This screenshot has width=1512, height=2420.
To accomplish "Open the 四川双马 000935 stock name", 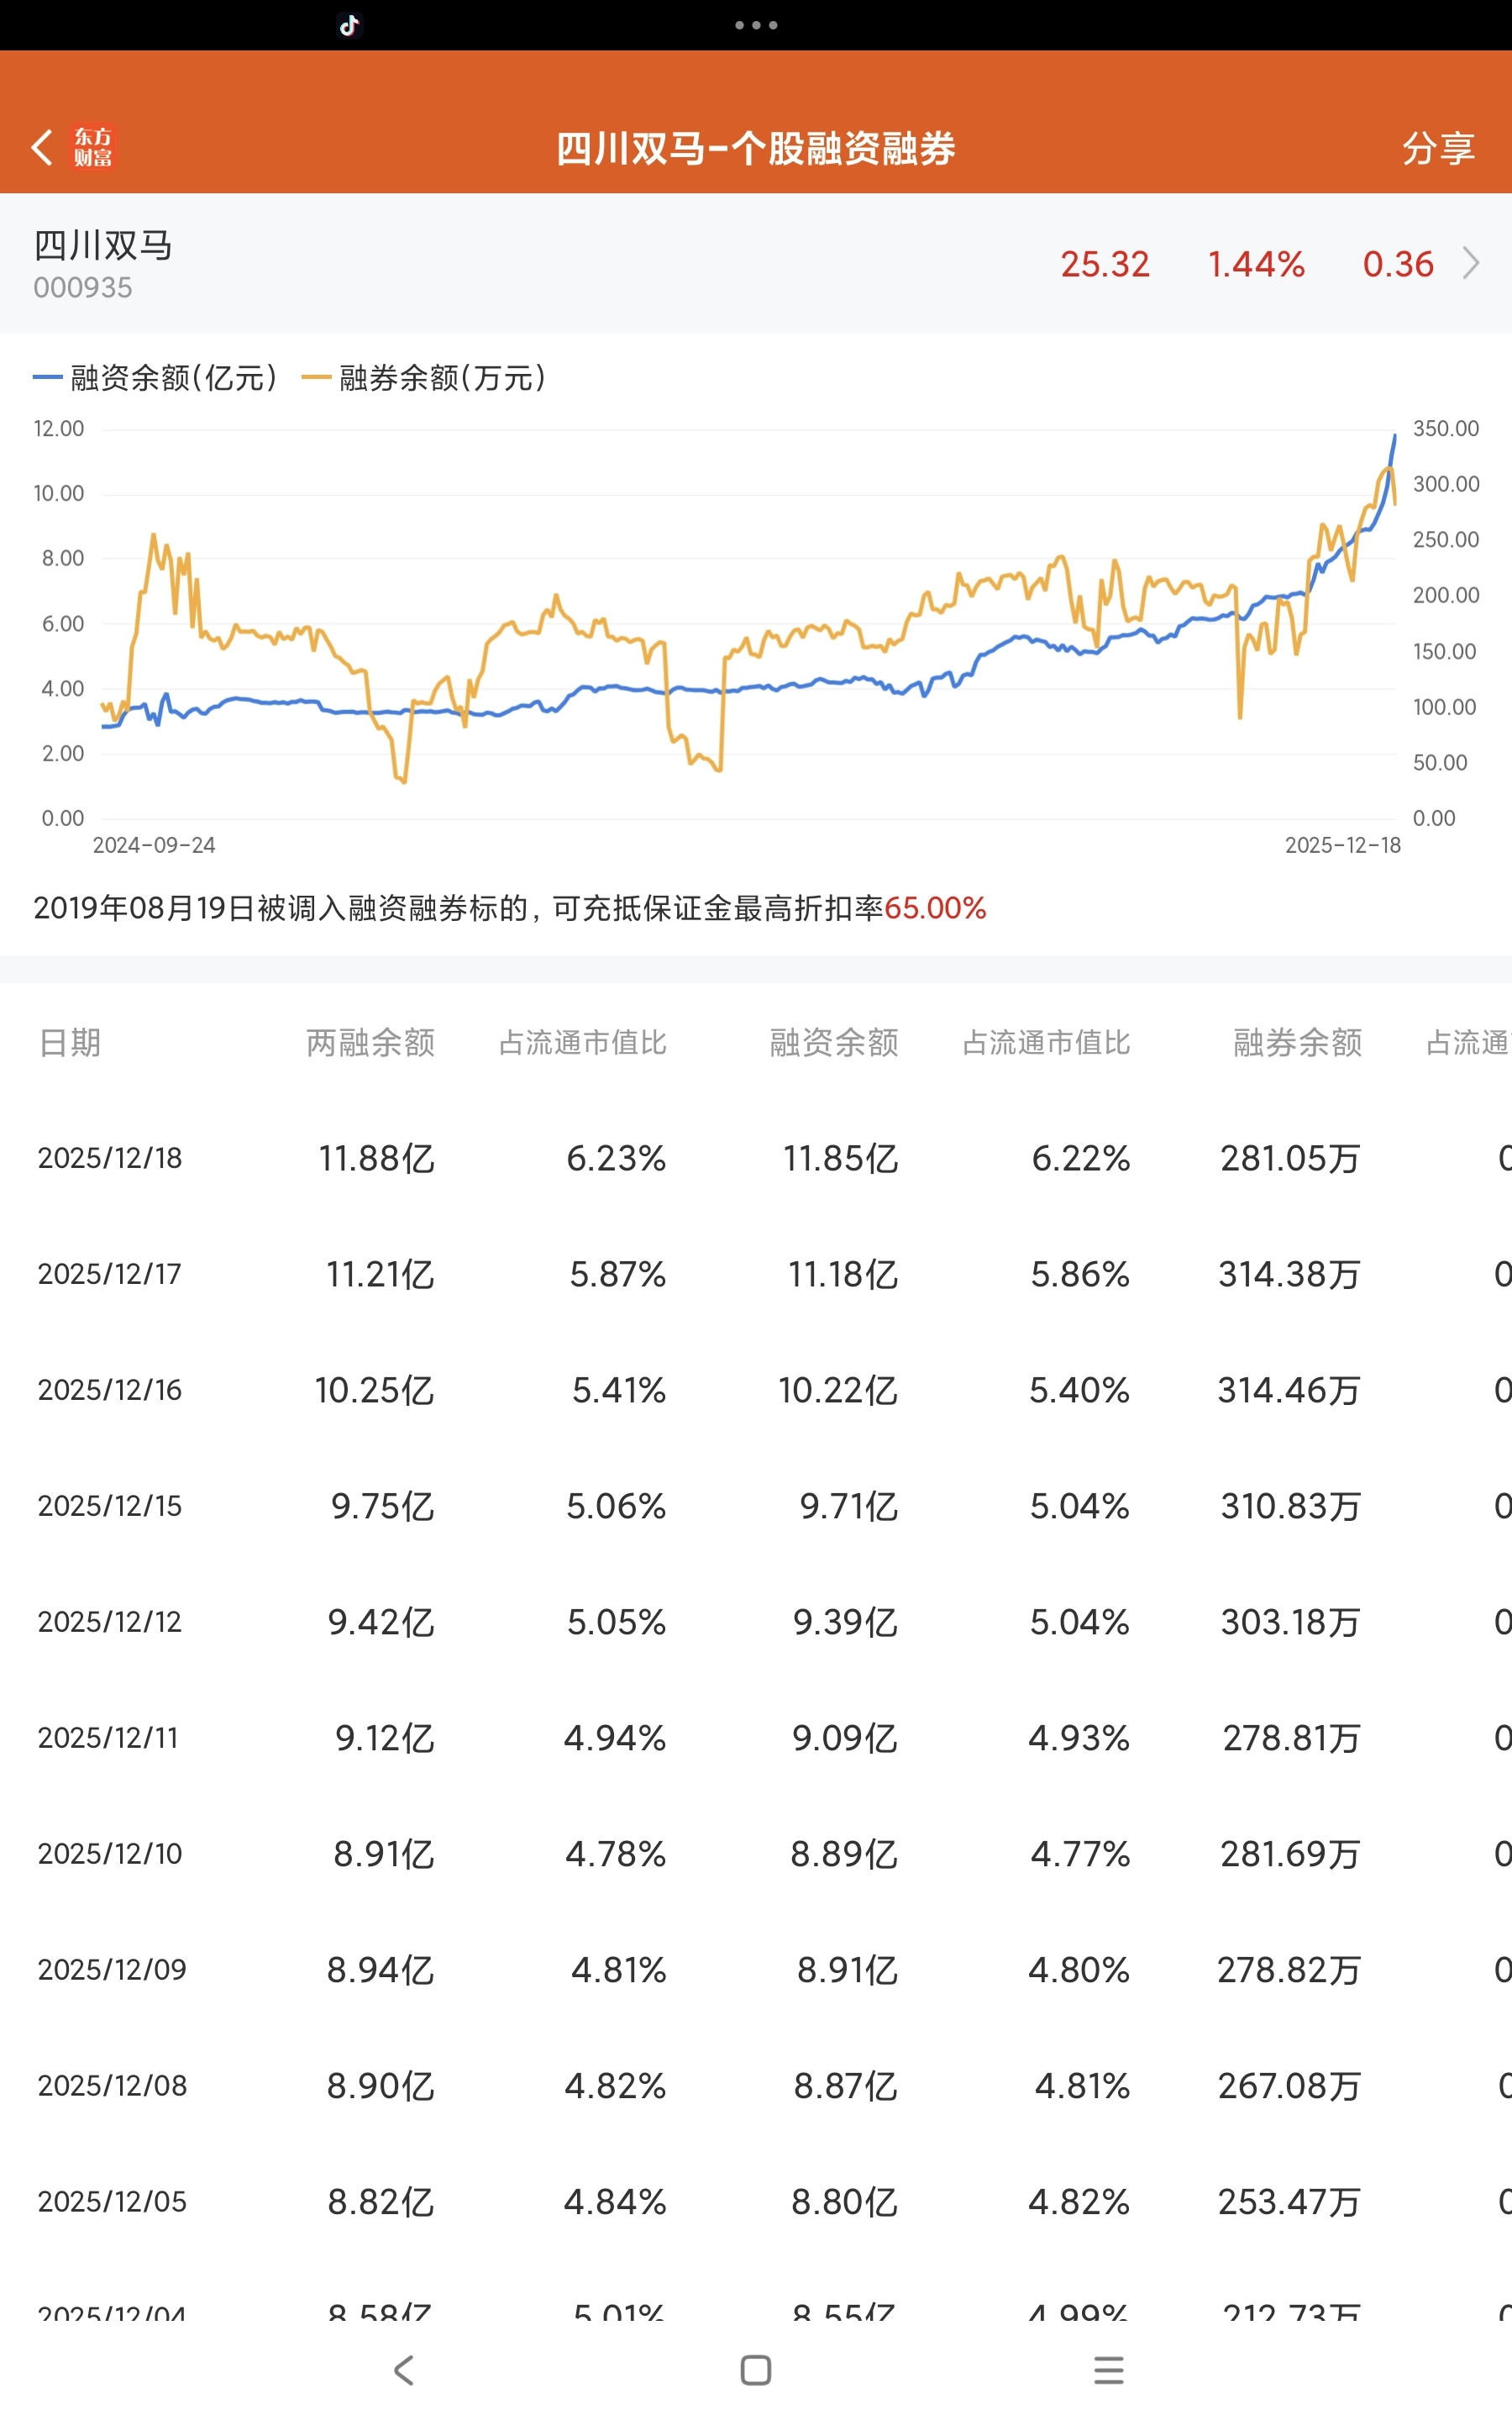I will click(x=103, y=262).
